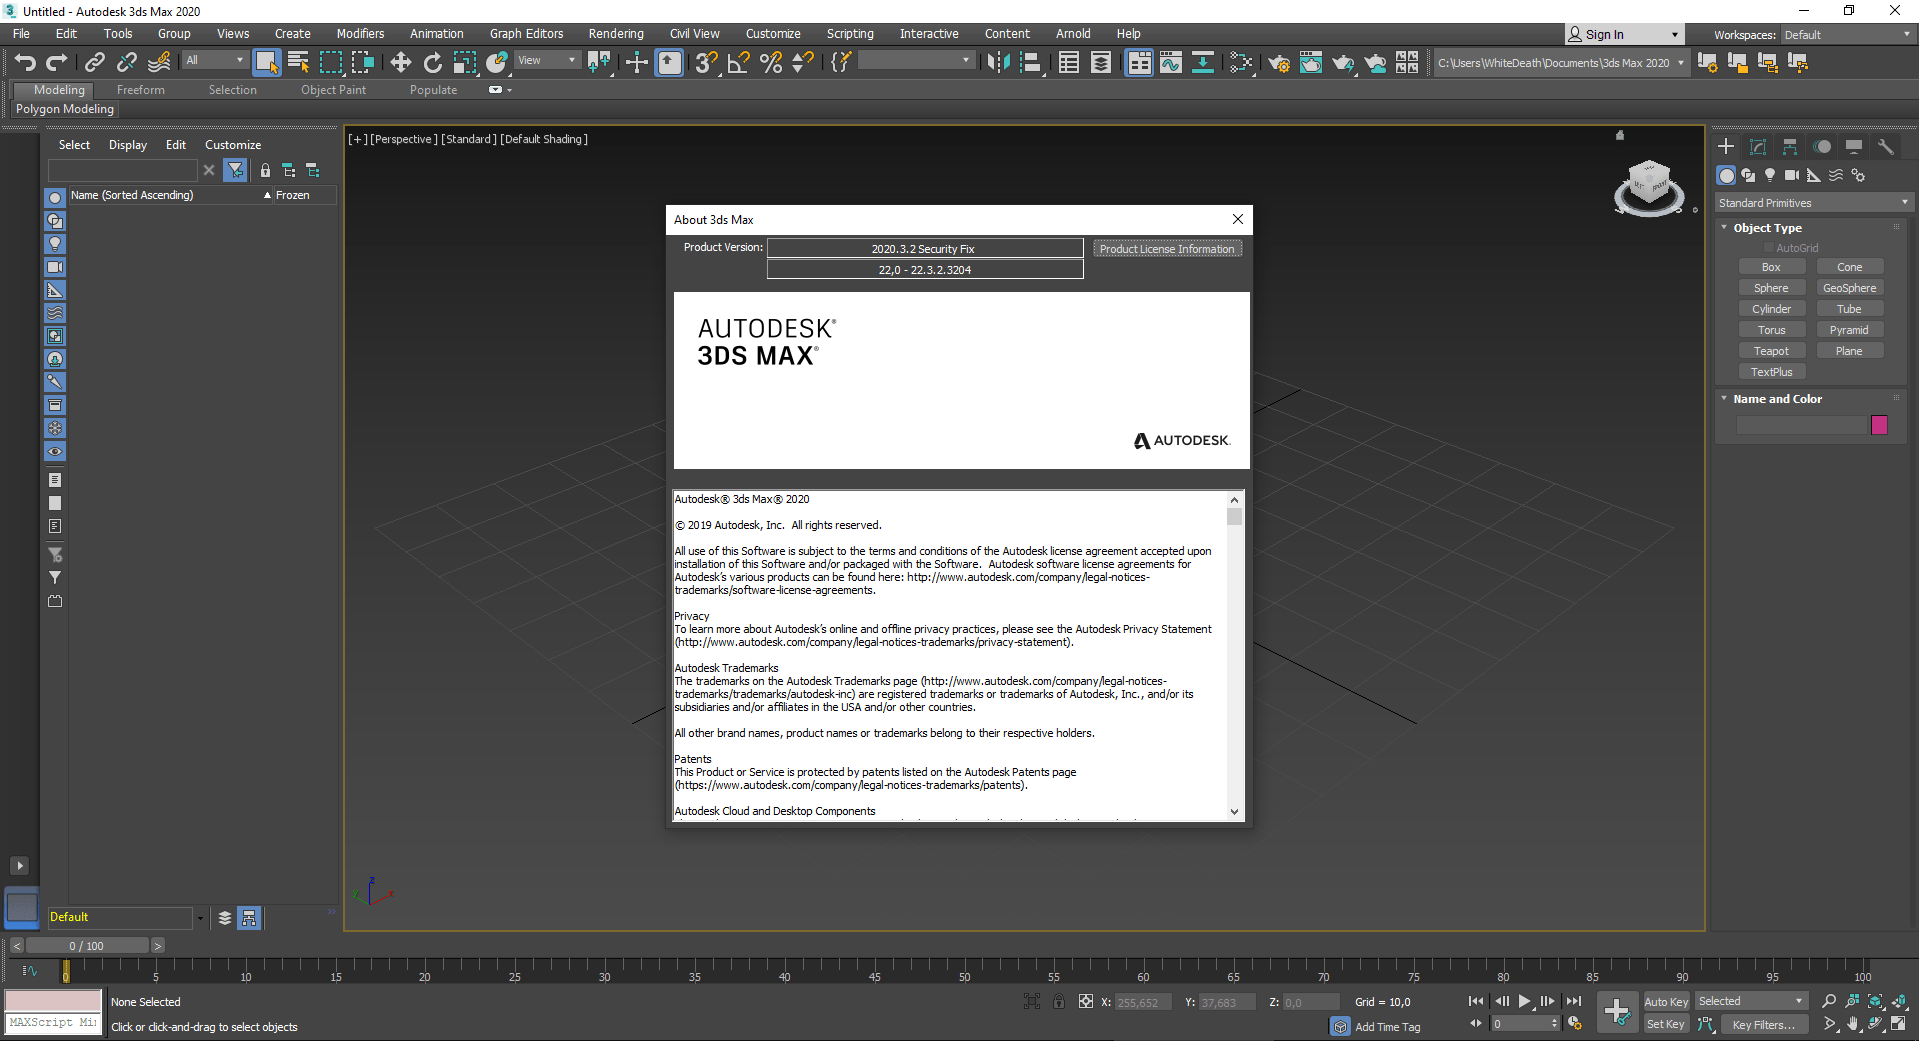
Task: Select the Select and Link tool
Action: tap(94, 63)
